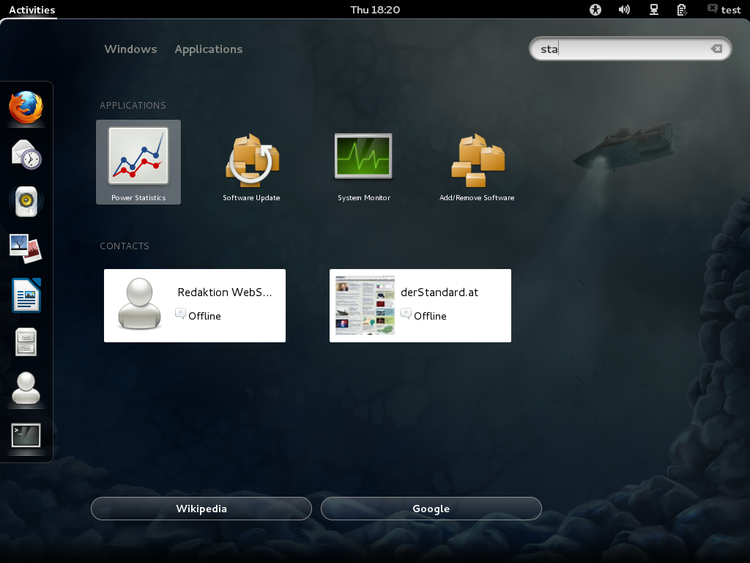Image resolution: width=750 pixels, height=563 pixels.
Task: Launch Firefox from the dash
Action: [x=26, y=107]
